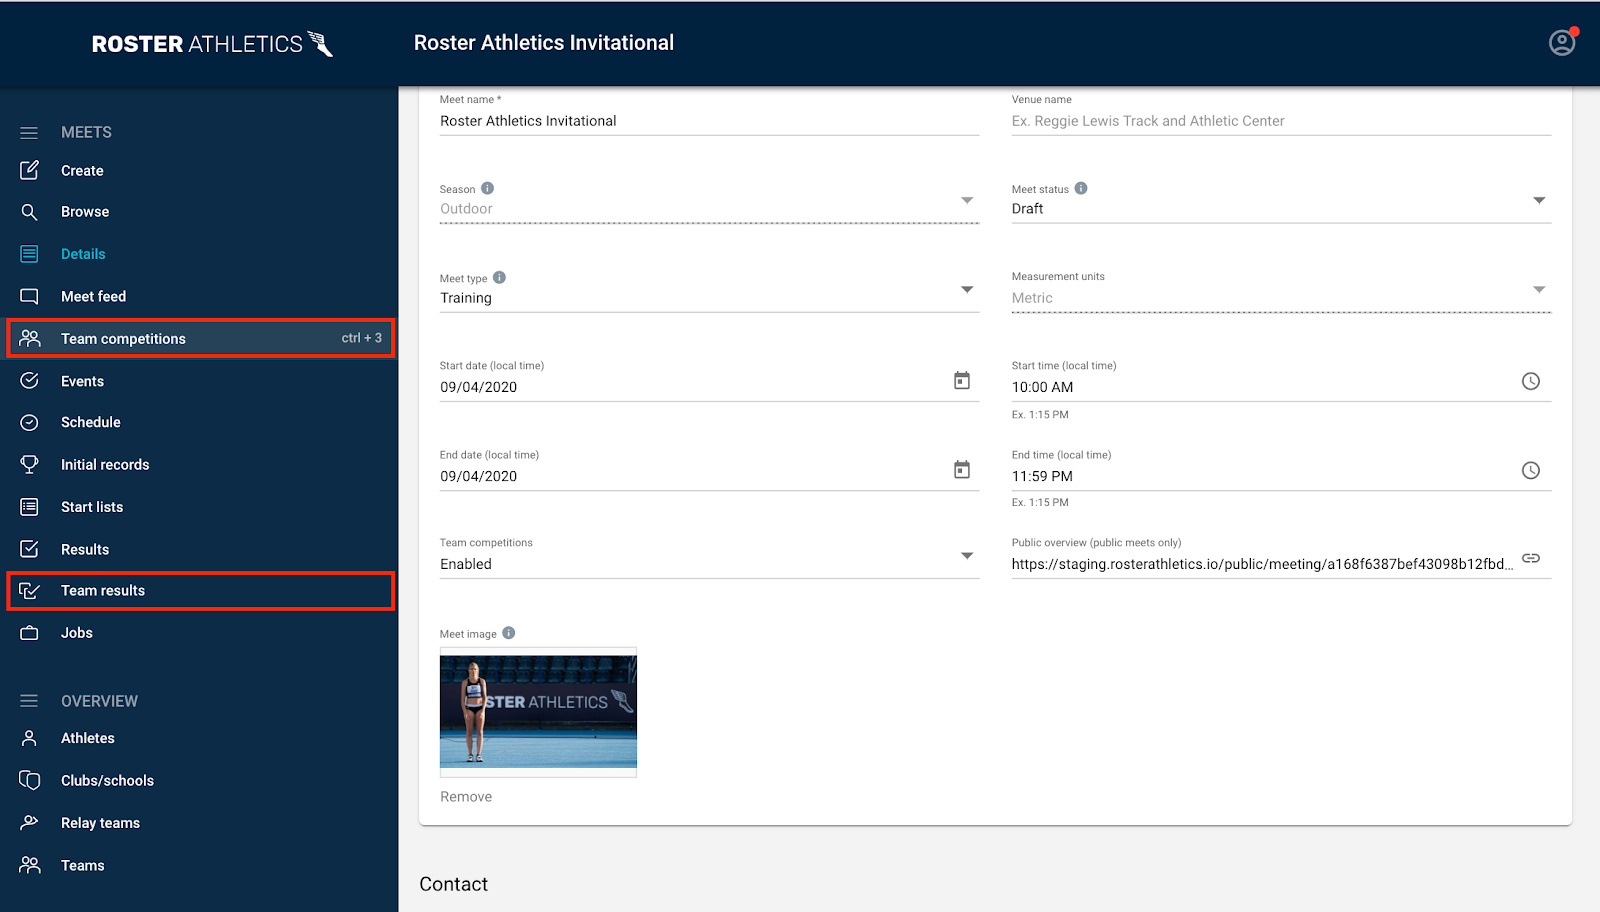The image size is (1600, 912).
Task: Click the meet image thumbnail
Action: click(x=538, y=712)
